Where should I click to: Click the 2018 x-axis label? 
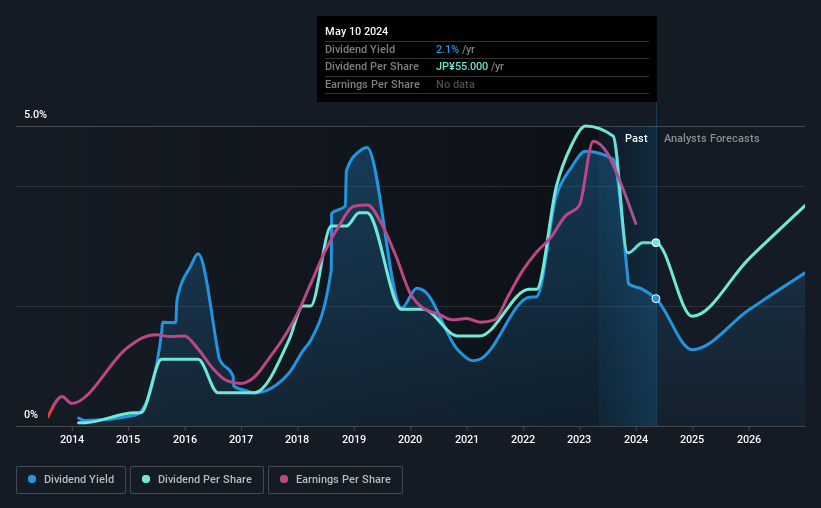pyautogui.click(x=297, y=439)
